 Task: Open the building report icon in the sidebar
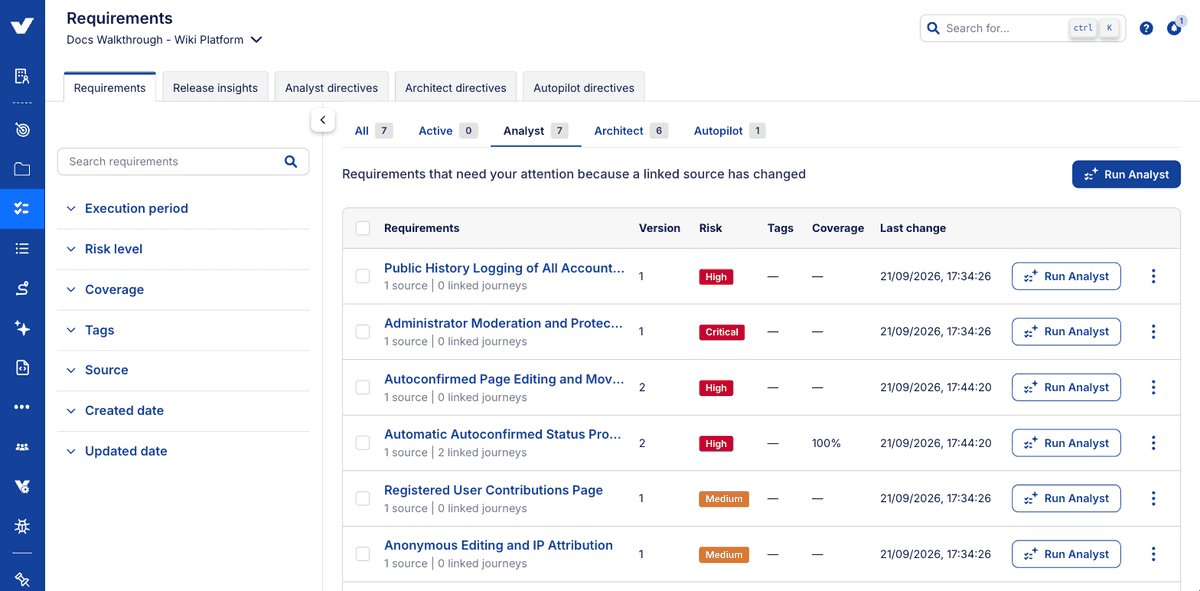coord(22,76)
